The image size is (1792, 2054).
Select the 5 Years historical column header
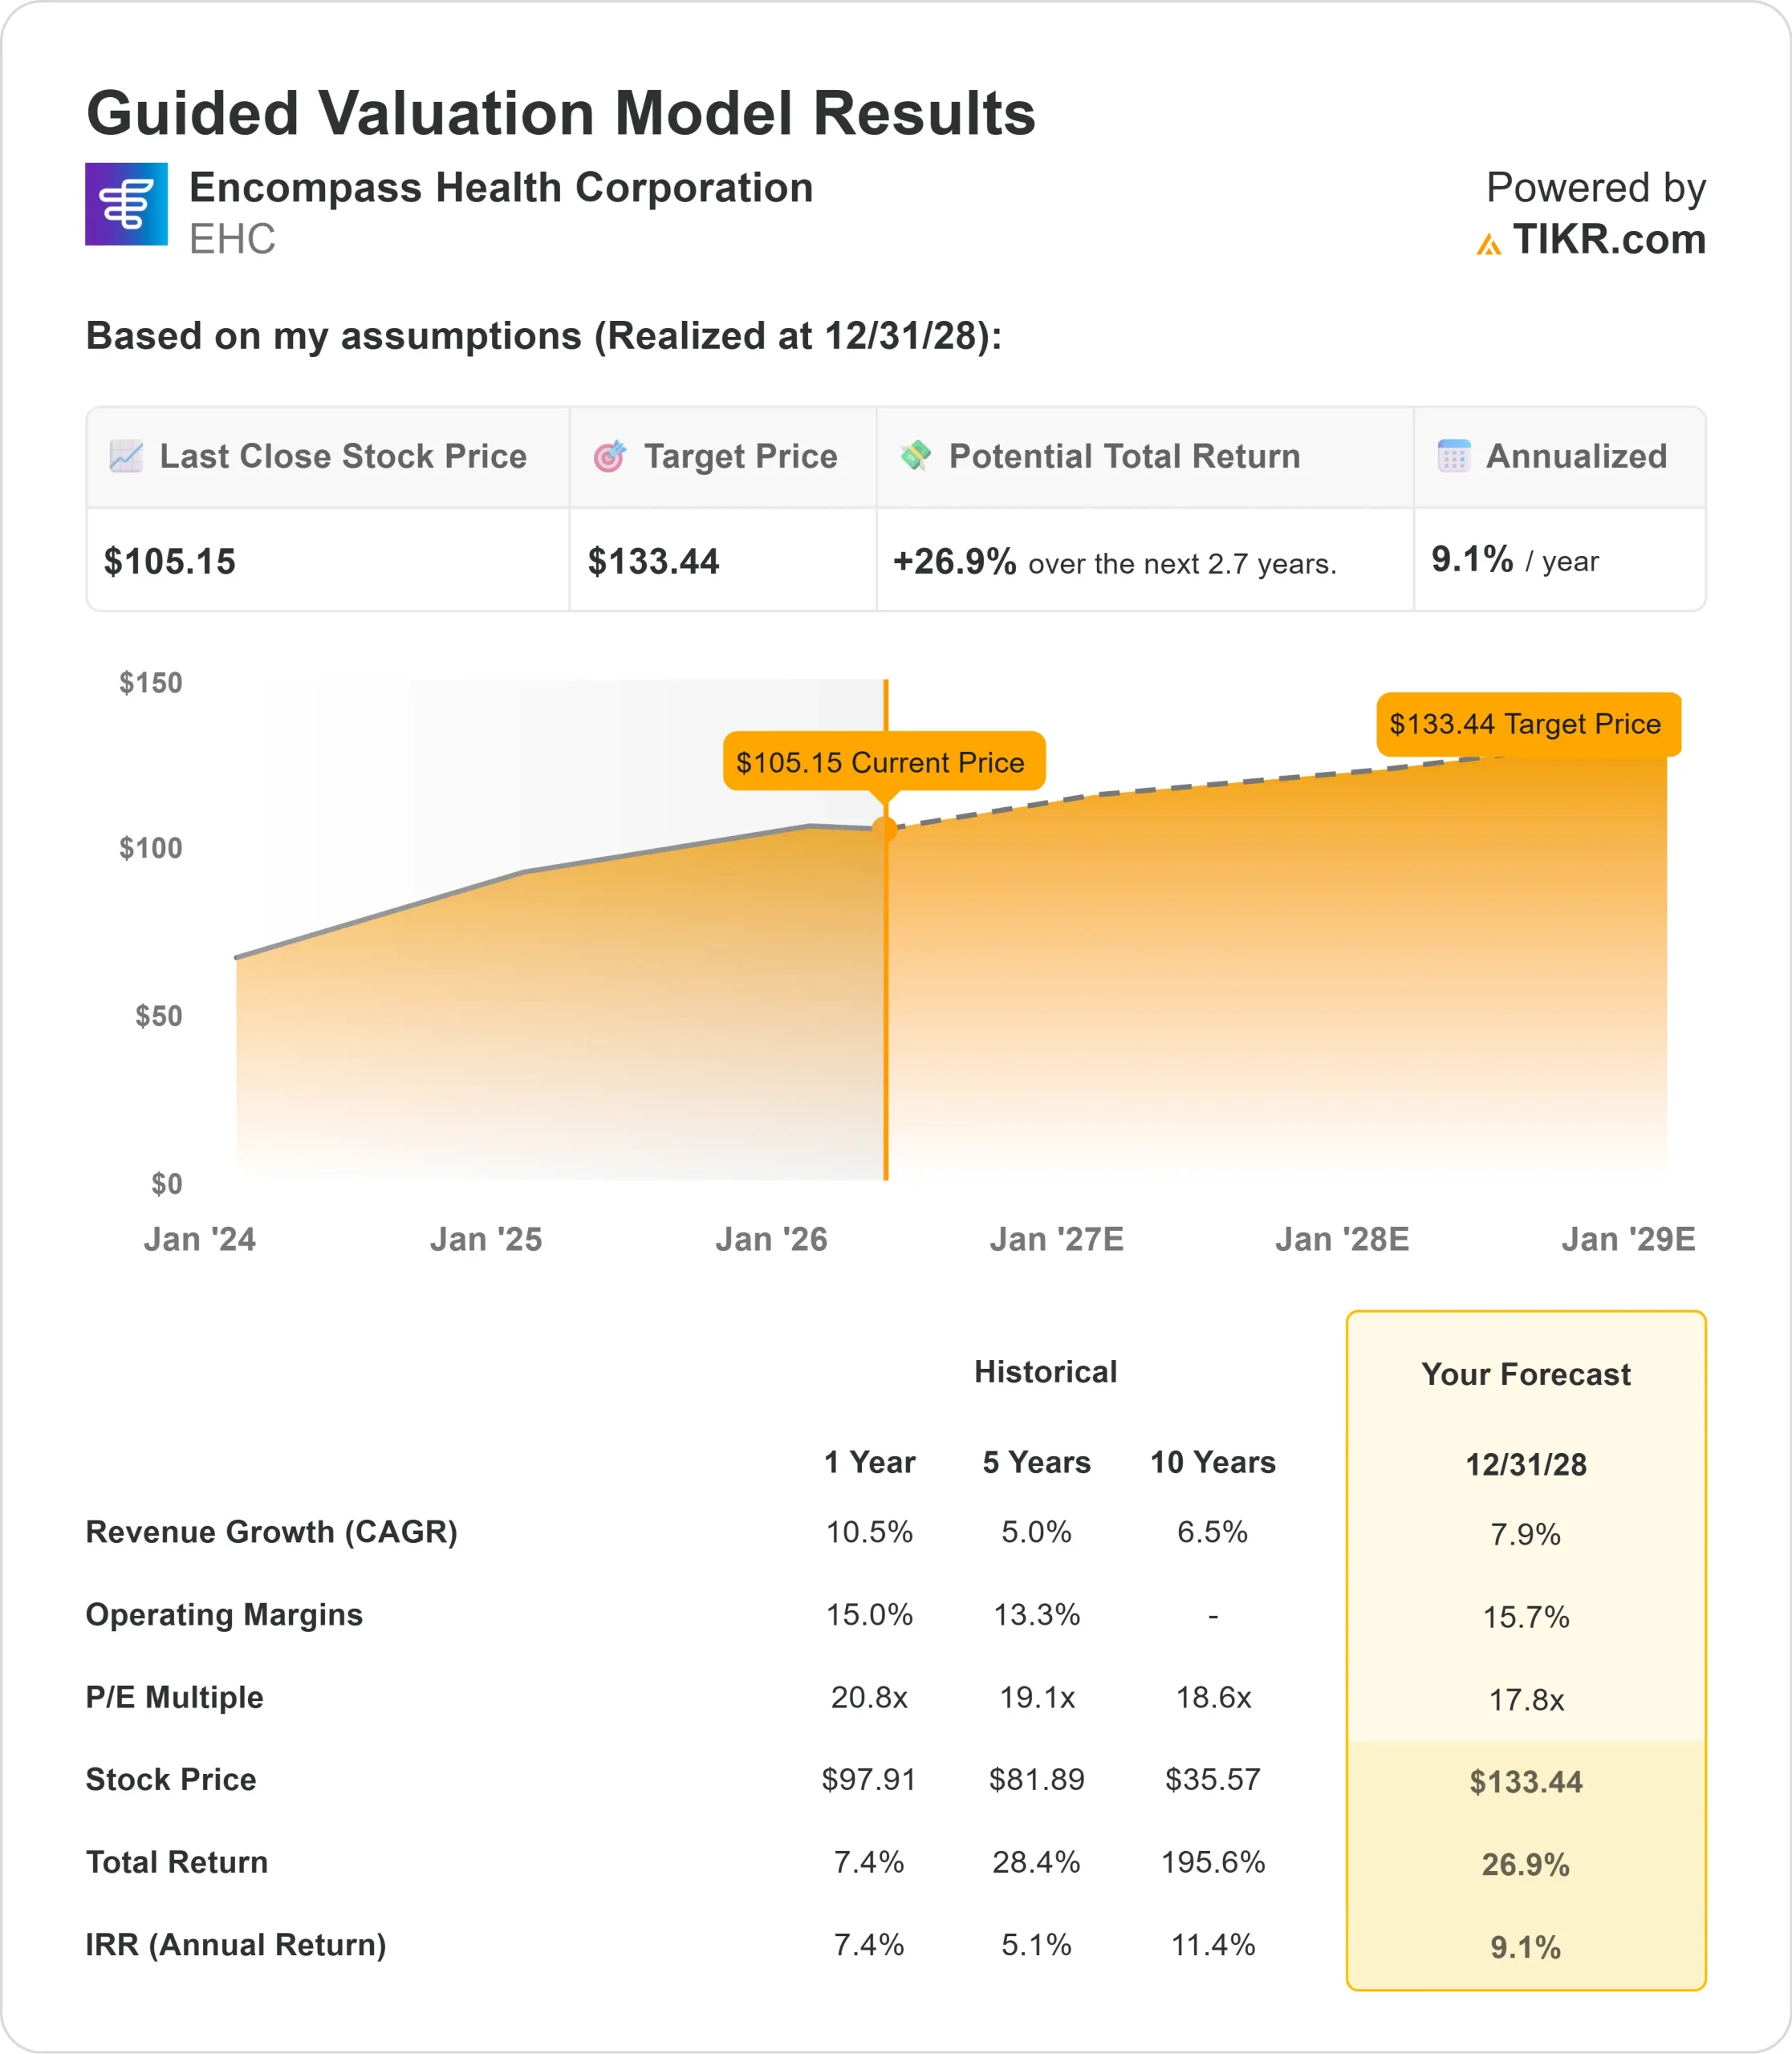point(1036,1462)
